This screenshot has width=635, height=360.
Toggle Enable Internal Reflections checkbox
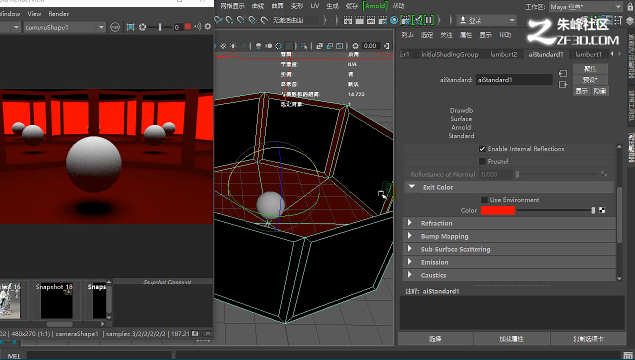coord(482,149)
